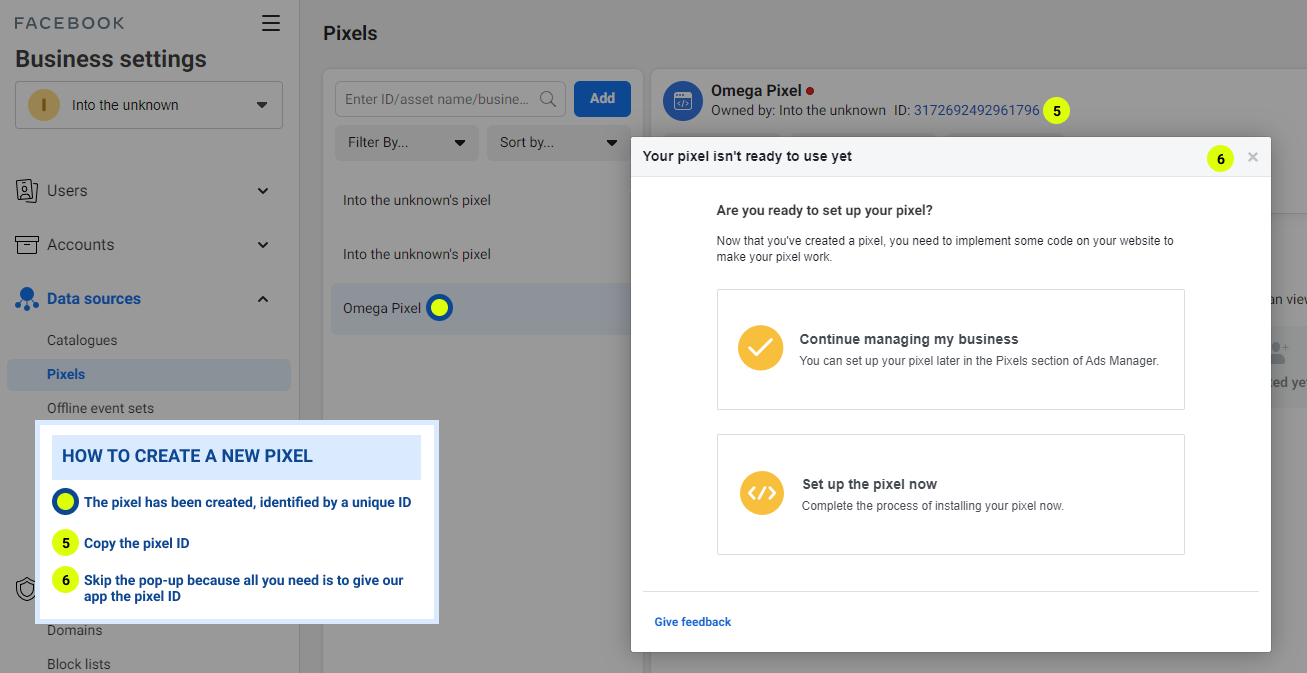Click the Accounts menu label
This screenshot has width=1307, height=673.
tap(80, 244)
